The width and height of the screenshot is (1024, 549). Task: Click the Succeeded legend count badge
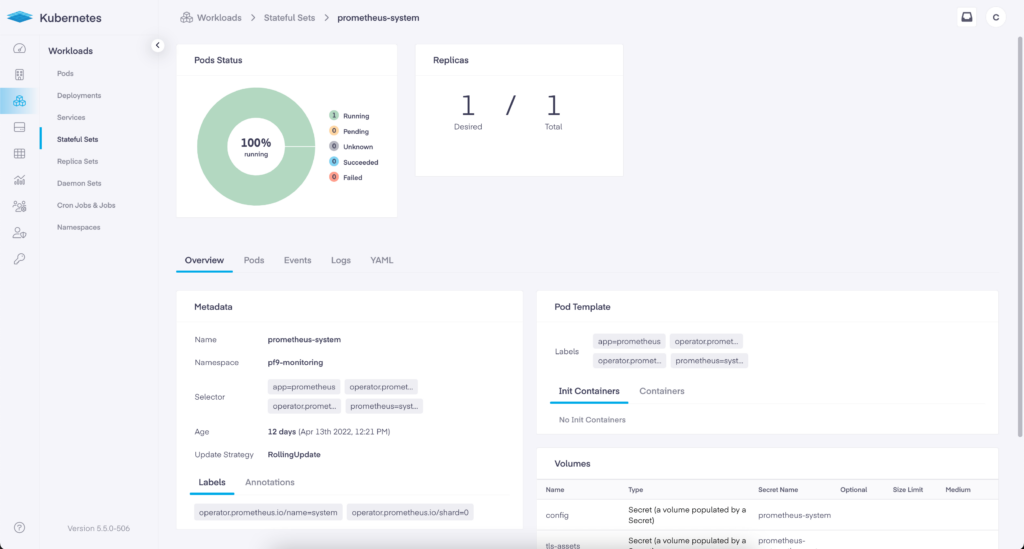[x=334, y=161]
